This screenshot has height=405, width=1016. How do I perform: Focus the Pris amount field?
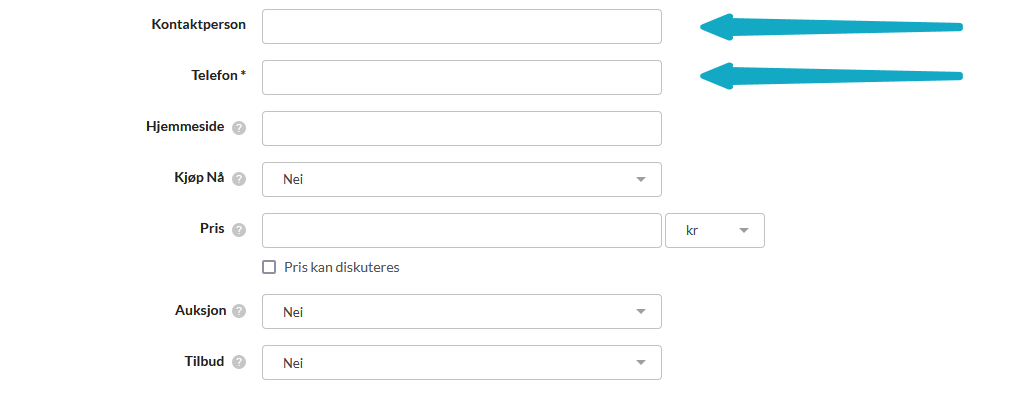click(x=461, y=230)
